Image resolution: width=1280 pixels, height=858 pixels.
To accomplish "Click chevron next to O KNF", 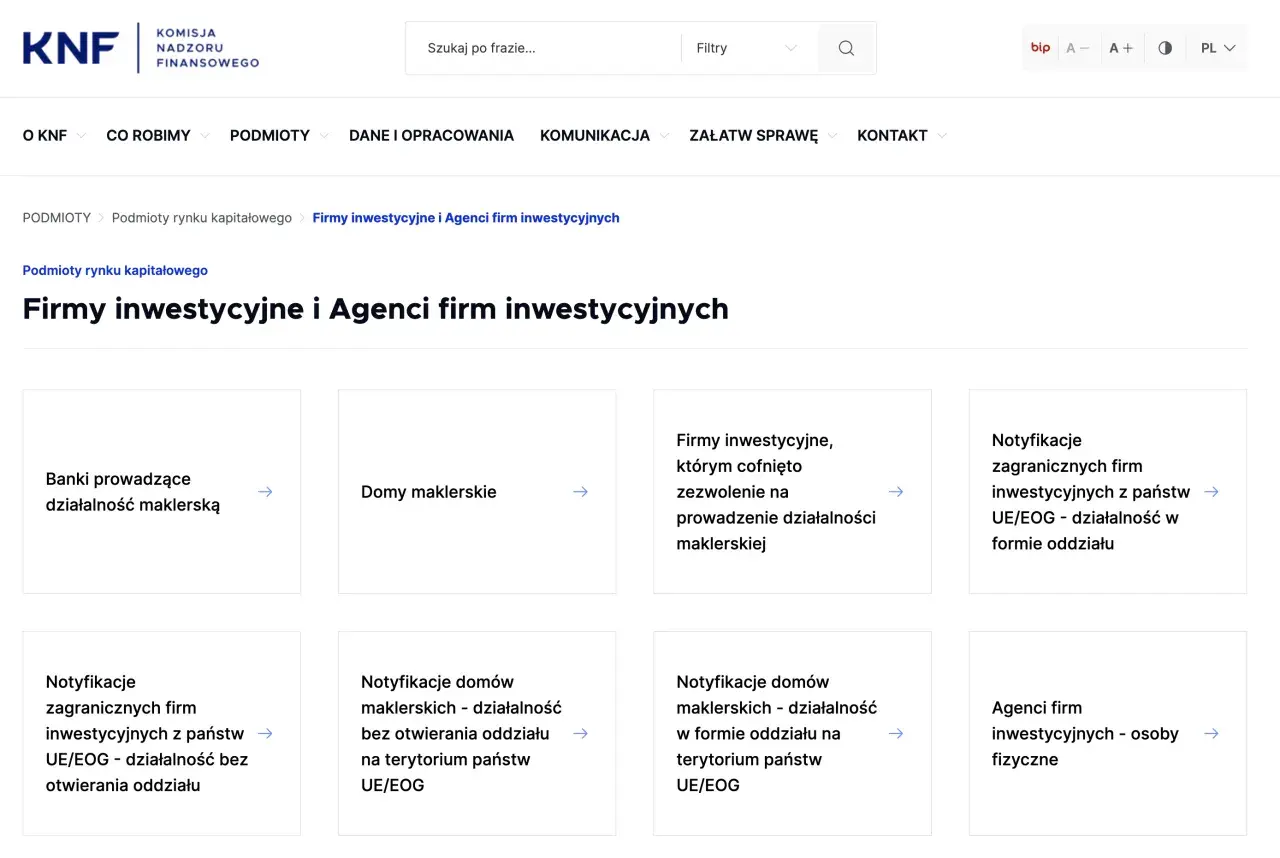I will (81, 136).
